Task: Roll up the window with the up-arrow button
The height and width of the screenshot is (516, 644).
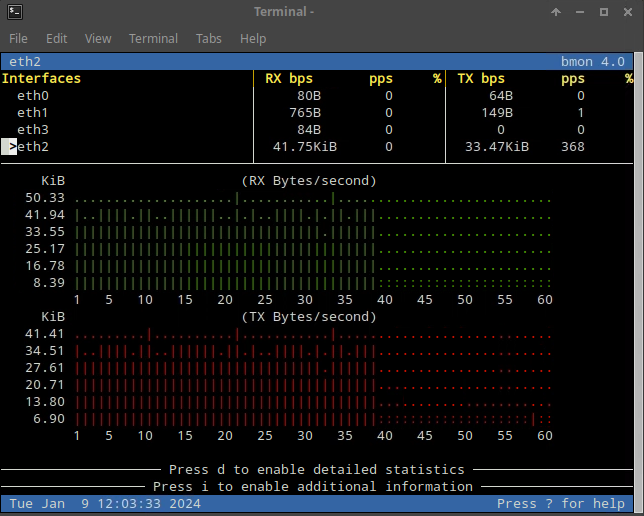Action: click(557, 12)
